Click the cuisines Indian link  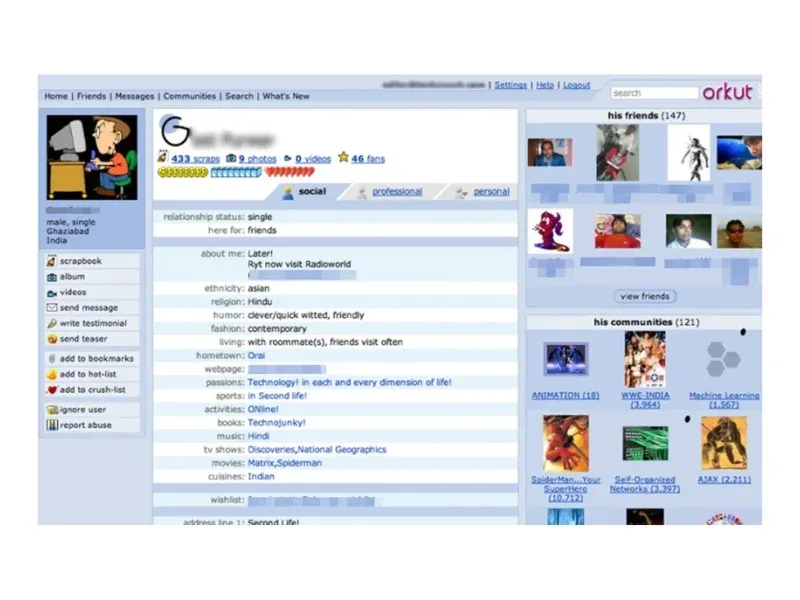261,477
